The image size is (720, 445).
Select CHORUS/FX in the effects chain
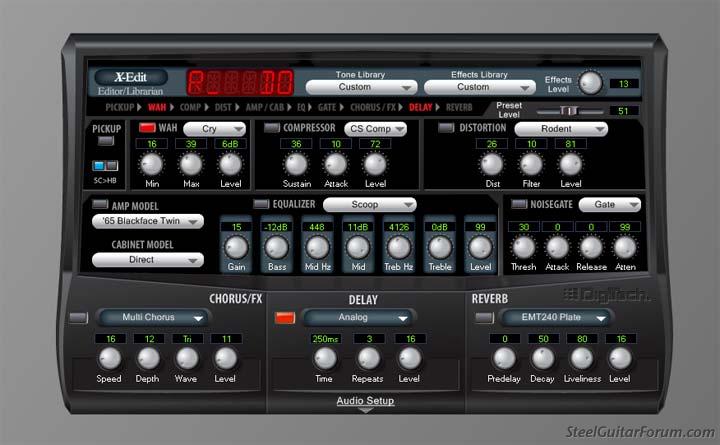point(373,107)
